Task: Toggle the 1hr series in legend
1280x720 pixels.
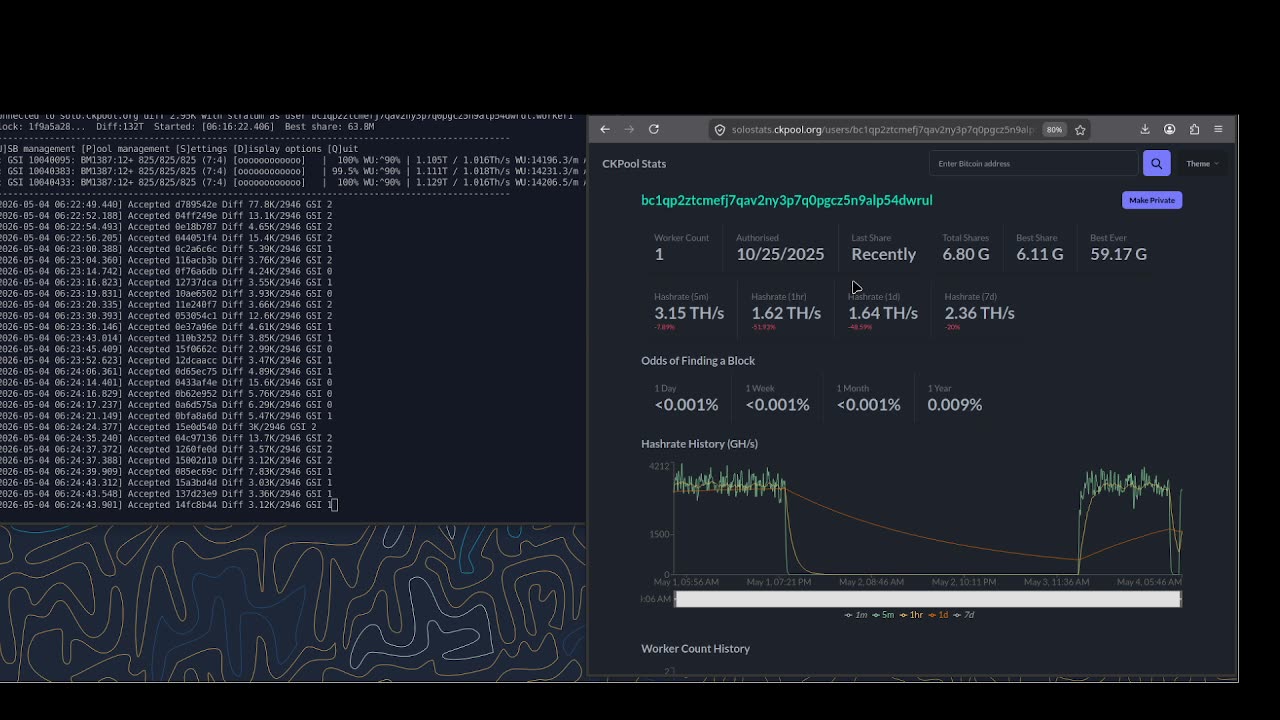Action: coord(911,615)
